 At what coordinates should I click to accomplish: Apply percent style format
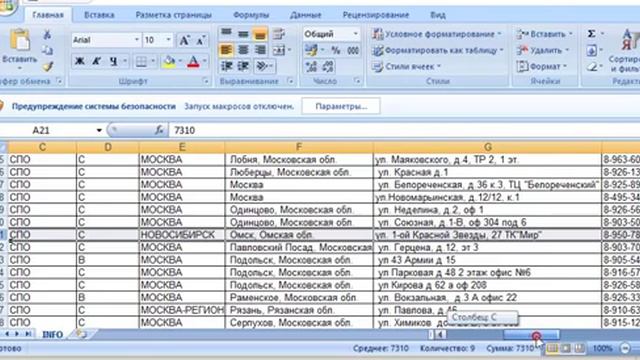tap(336, 50)
